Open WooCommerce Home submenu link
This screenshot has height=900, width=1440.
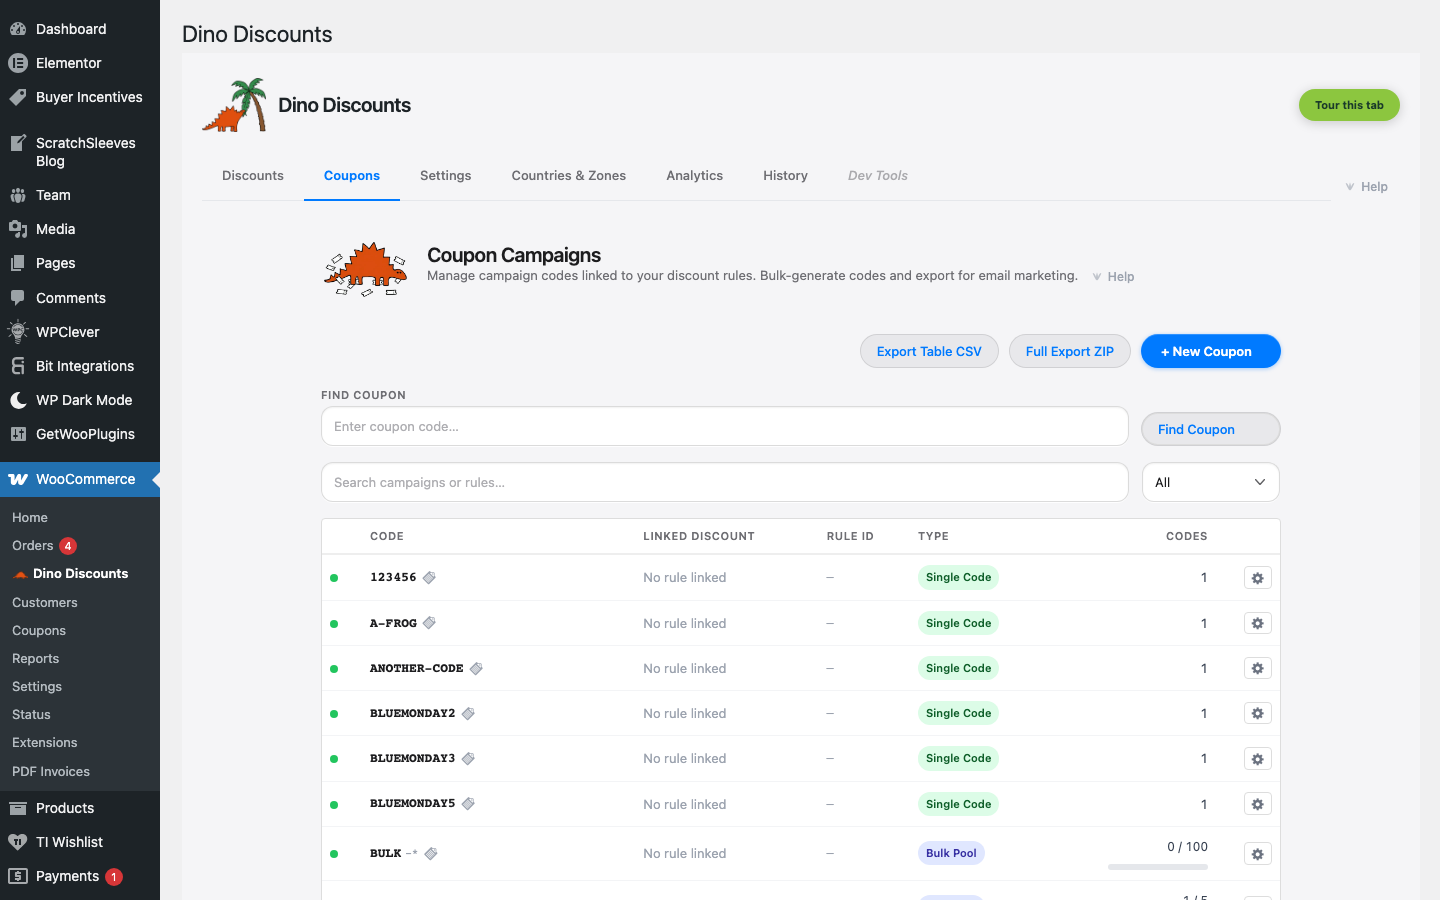pyautogui.click(x=30, y=517)
